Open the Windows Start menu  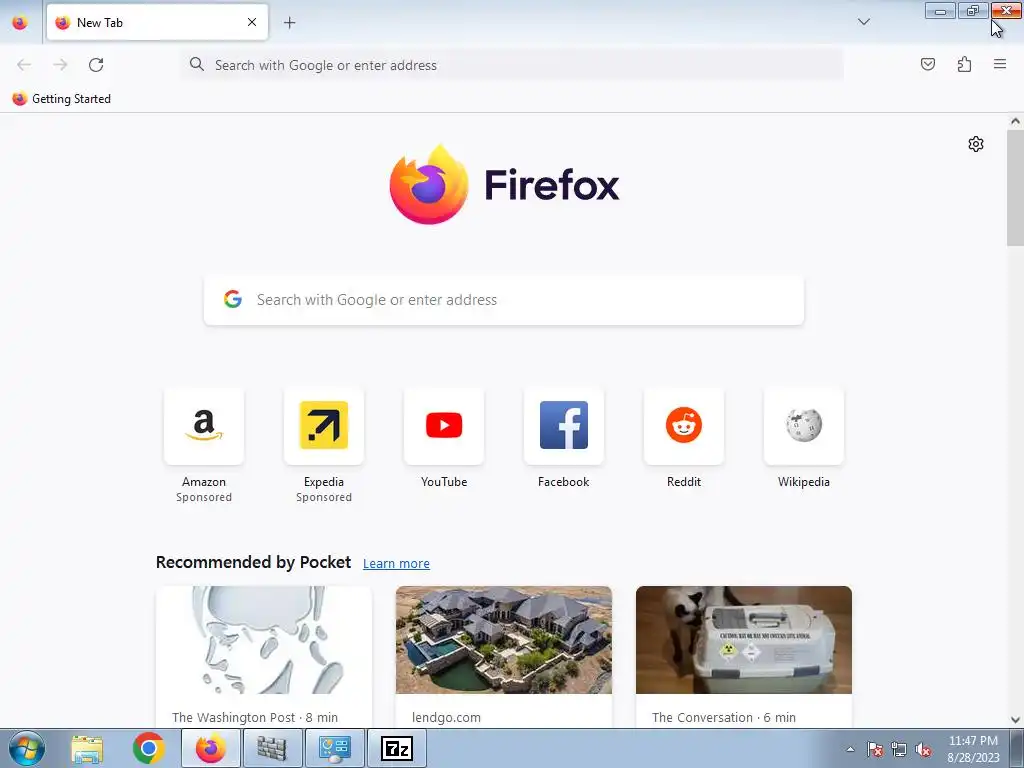(26, 748)
